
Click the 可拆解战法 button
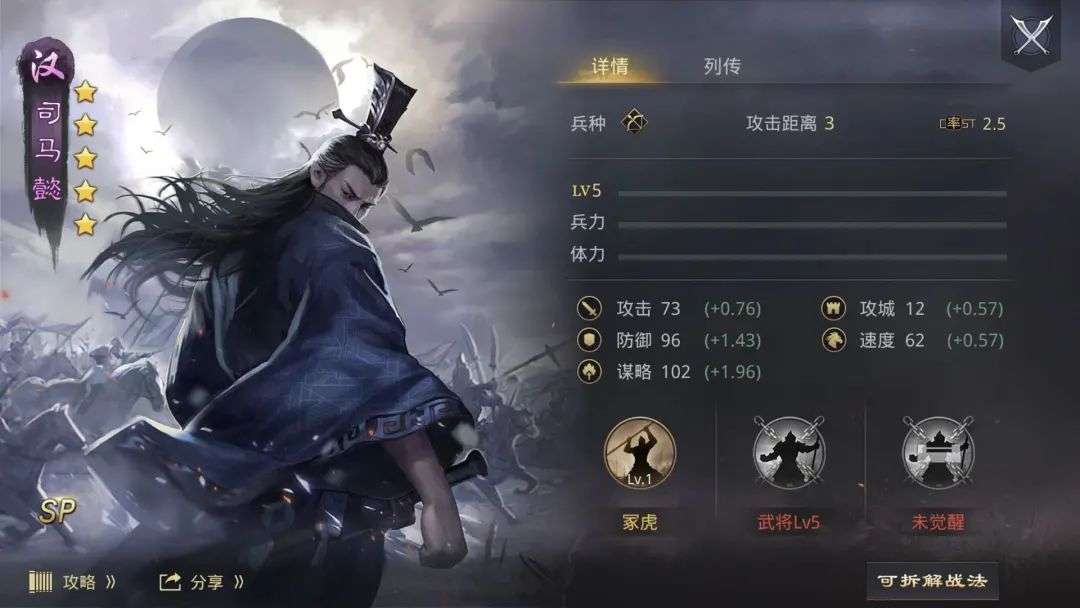(932, 580)
